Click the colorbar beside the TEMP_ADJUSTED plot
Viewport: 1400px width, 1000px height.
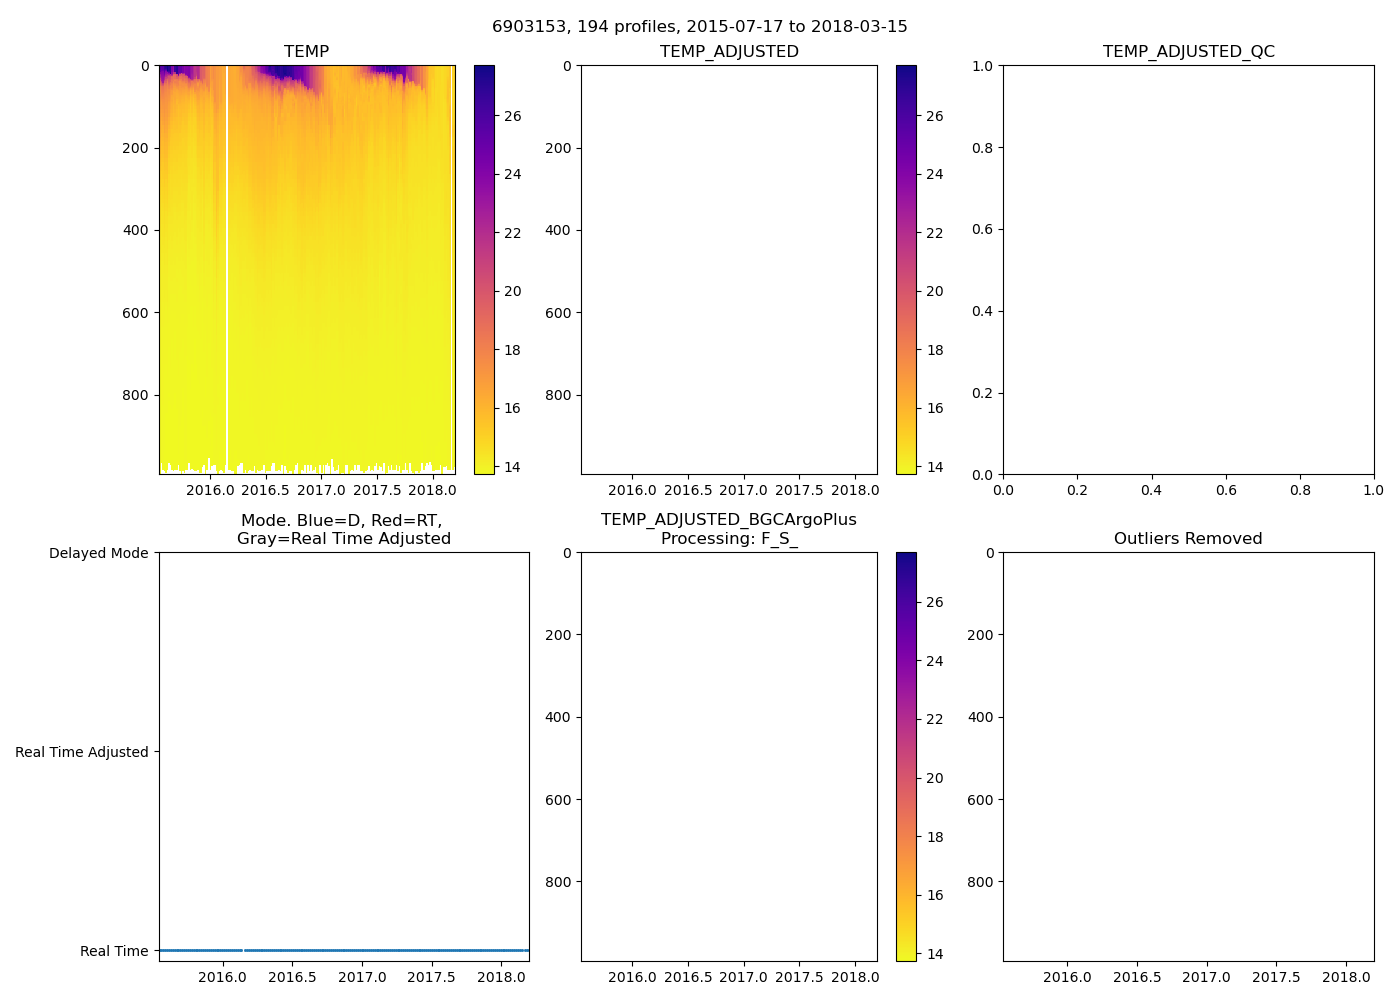click(906, 270)
